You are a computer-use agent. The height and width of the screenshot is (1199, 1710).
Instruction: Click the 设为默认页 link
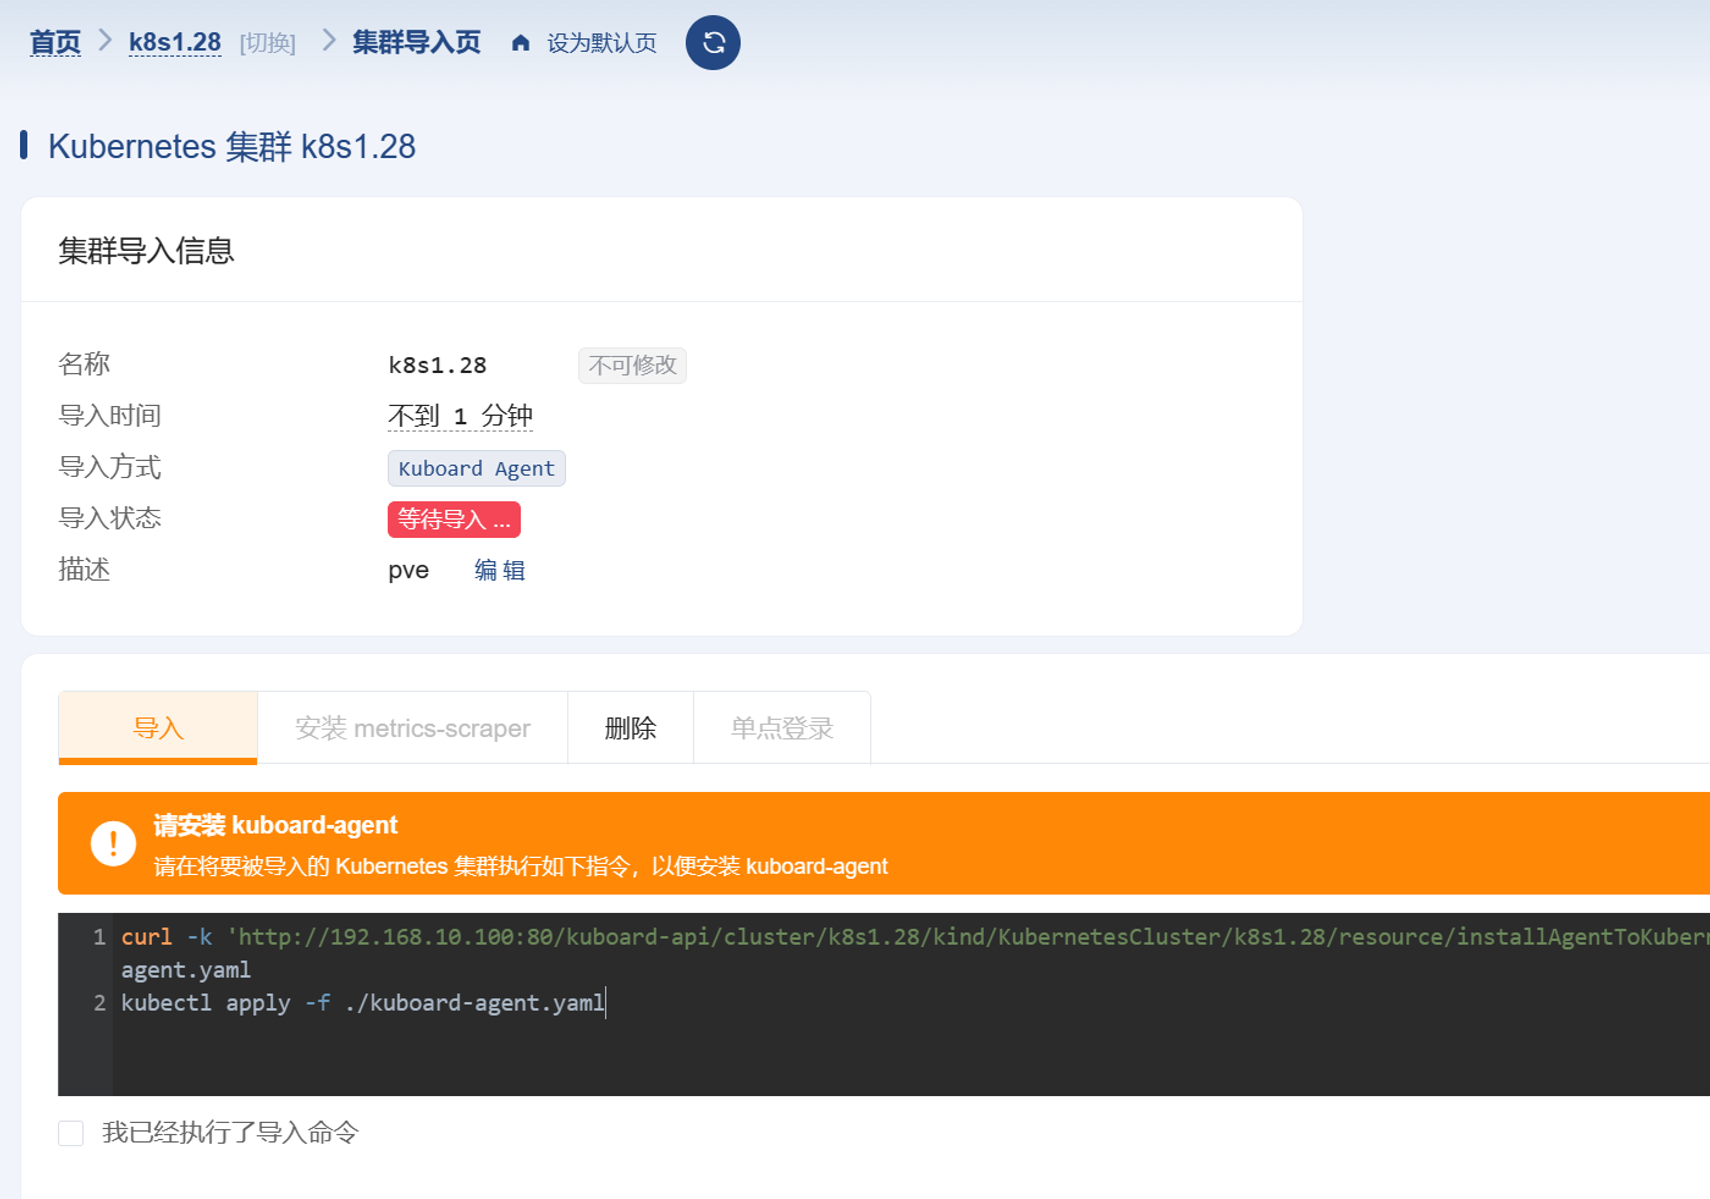click(x=602, y=43)
